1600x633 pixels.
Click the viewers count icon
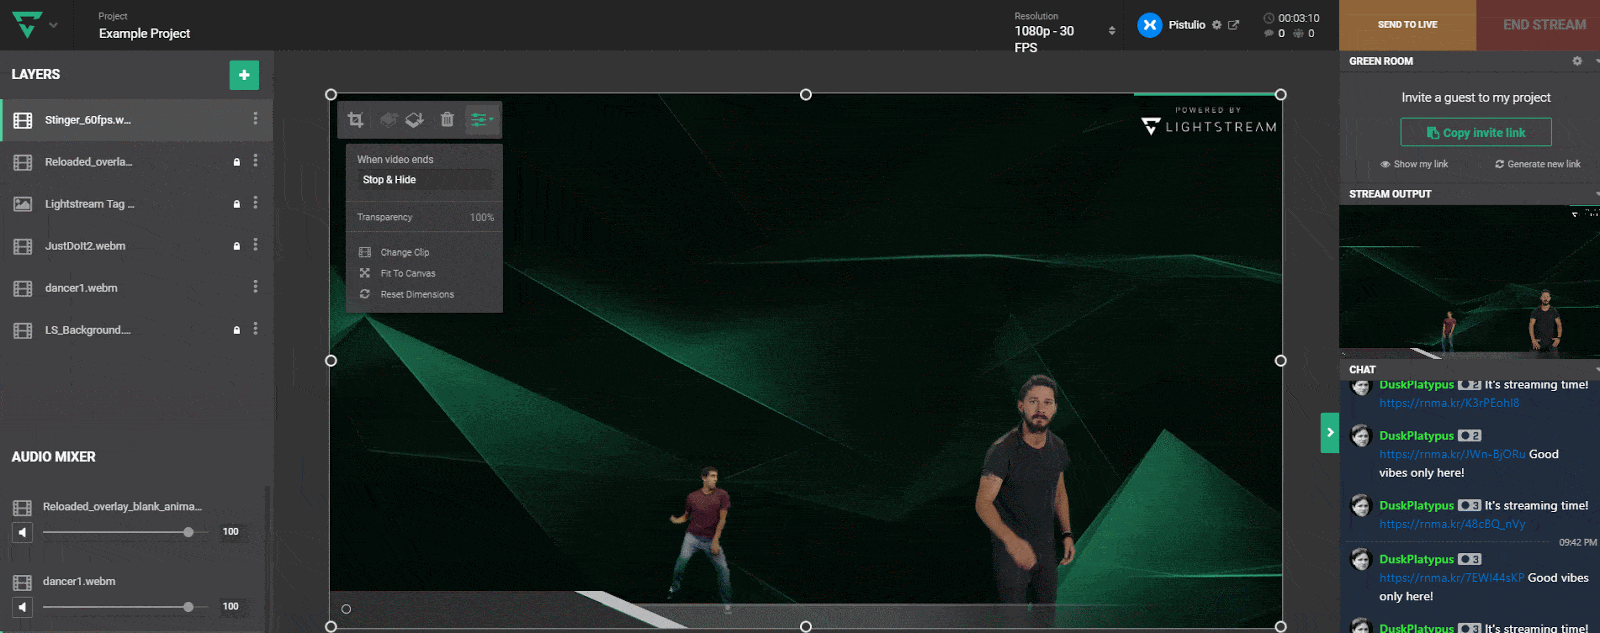coord(1298,33)
